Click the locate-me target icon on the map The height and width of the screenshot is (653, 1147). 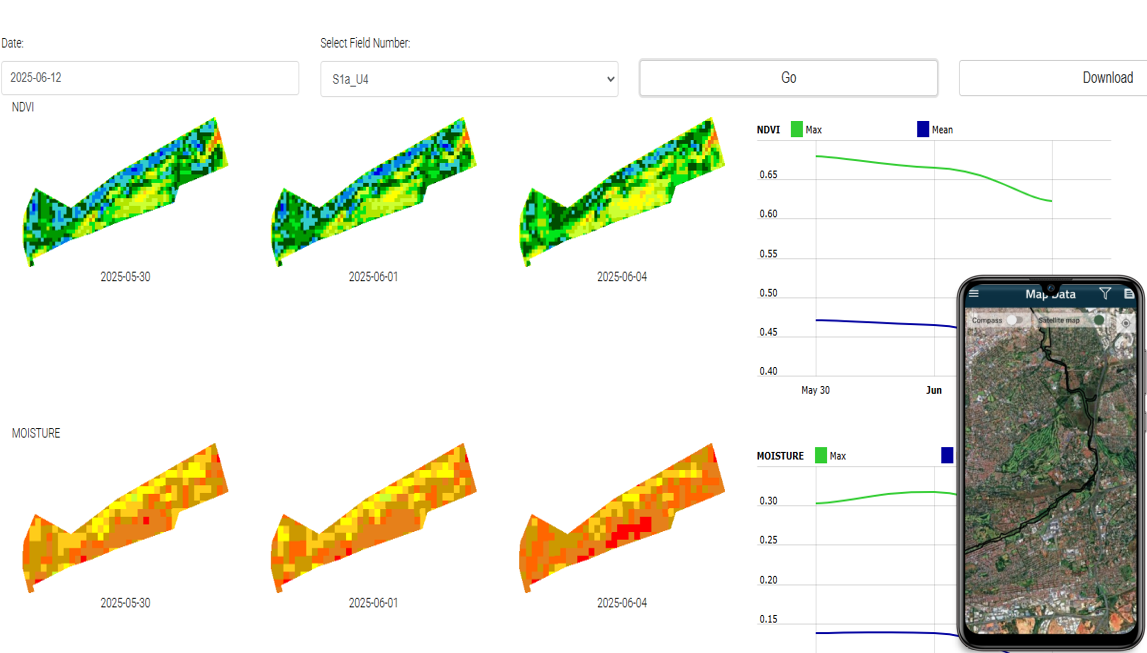coord(1126,322)
